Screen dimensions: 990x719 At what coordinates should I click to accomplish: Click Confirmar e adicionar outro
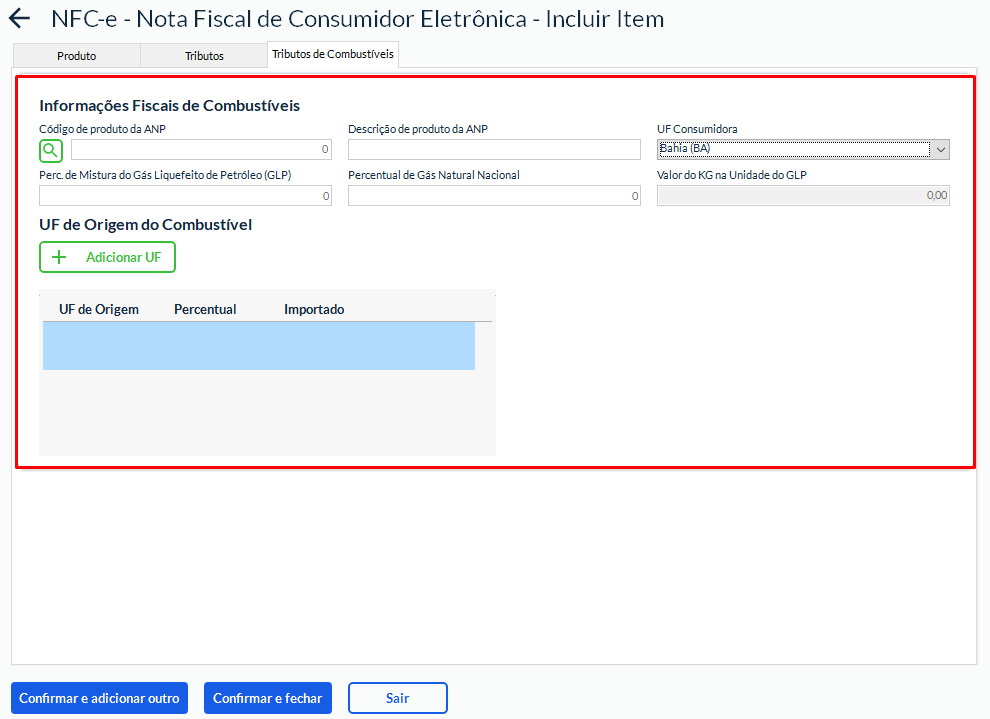(99, 698)
